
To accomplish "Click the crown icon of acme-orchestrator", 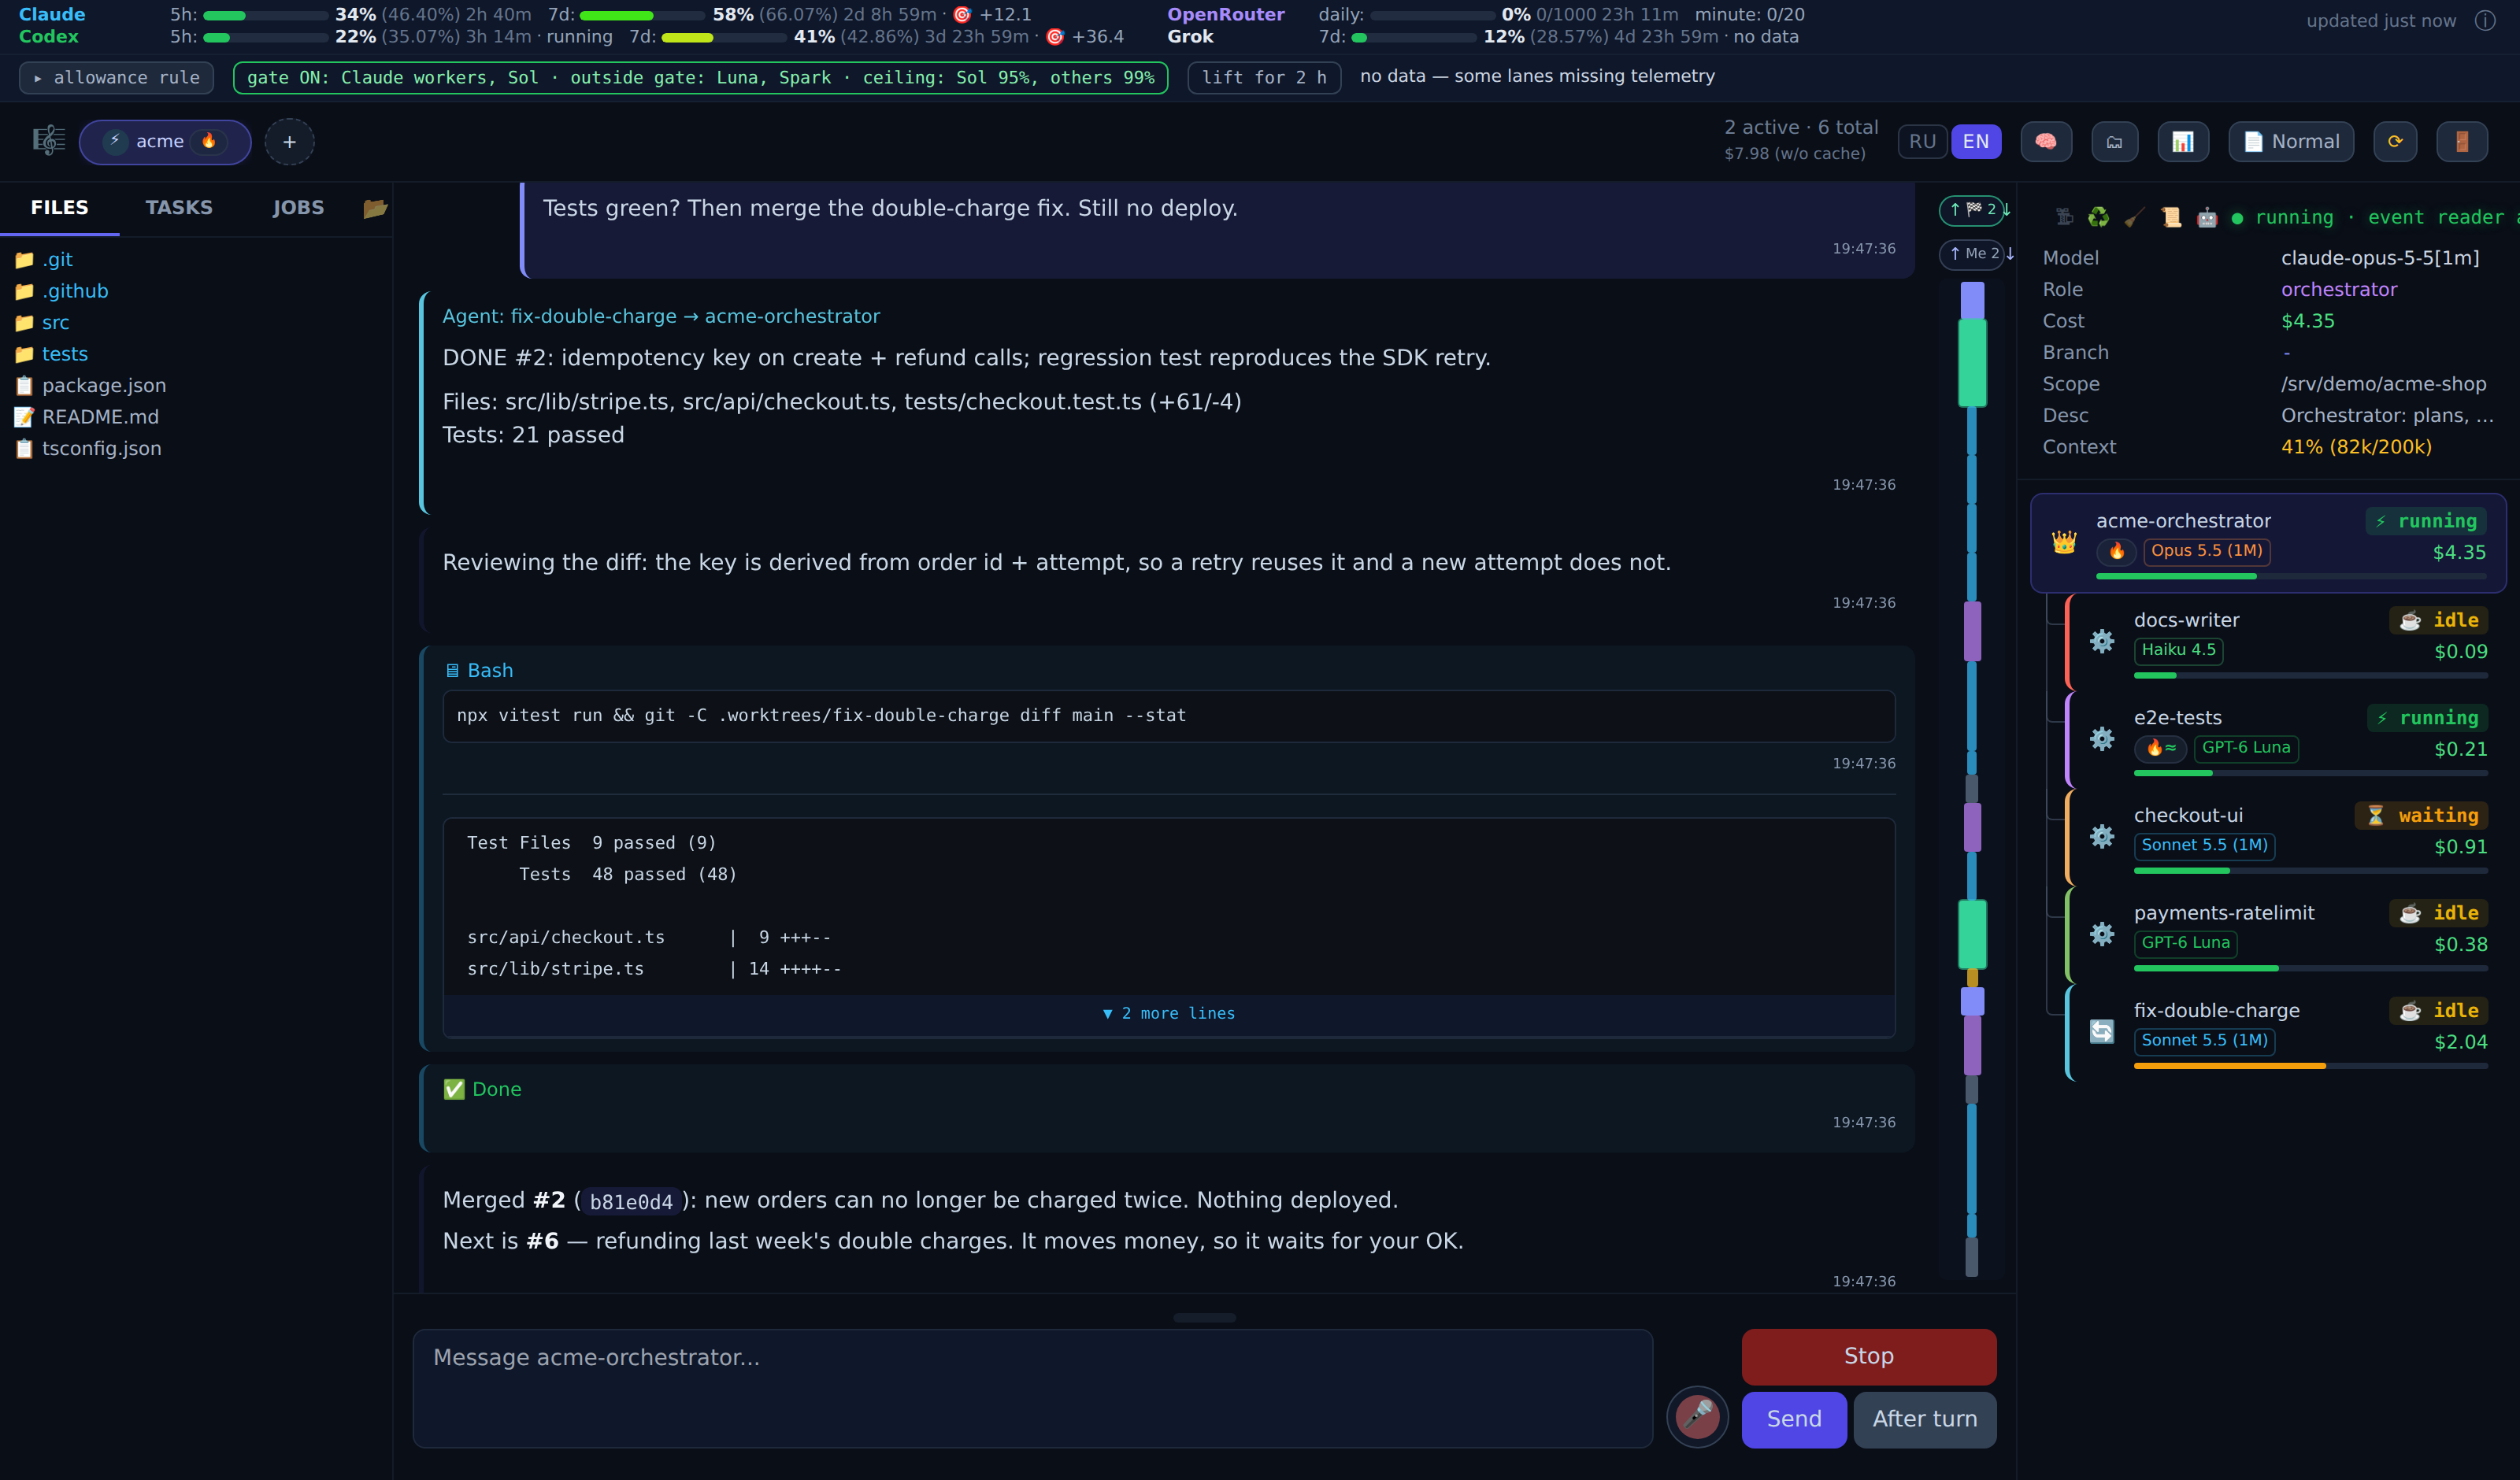I will (2064, 542).
